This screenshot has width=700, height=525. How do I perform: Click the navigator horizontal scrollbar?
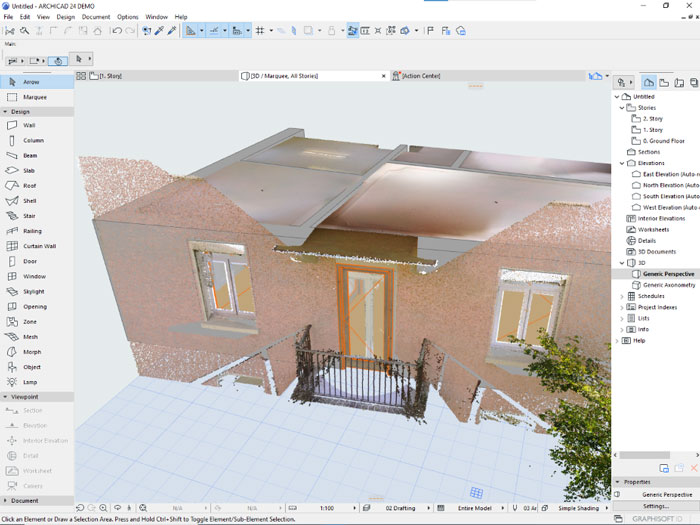pos(644,455)
